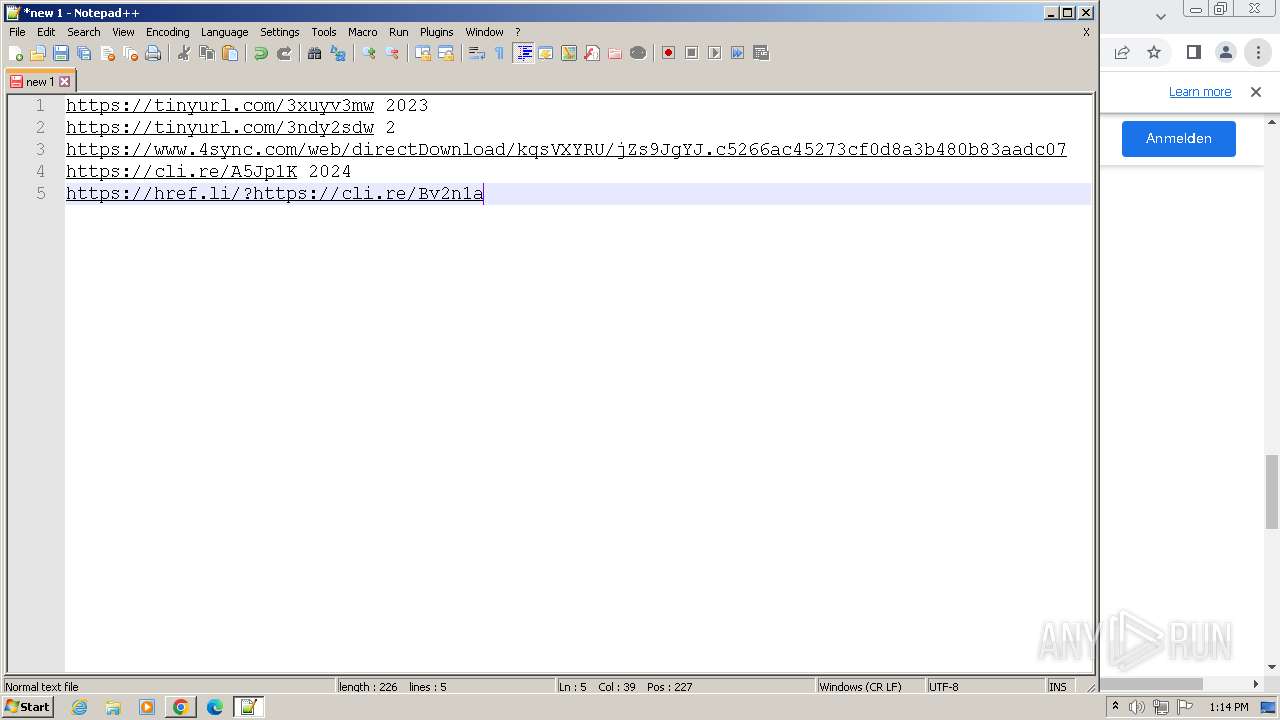This screenshot has width=1280, height=720.
Task: Open the Macro menu
Action: pyautogui.click(x=363, y=32)
